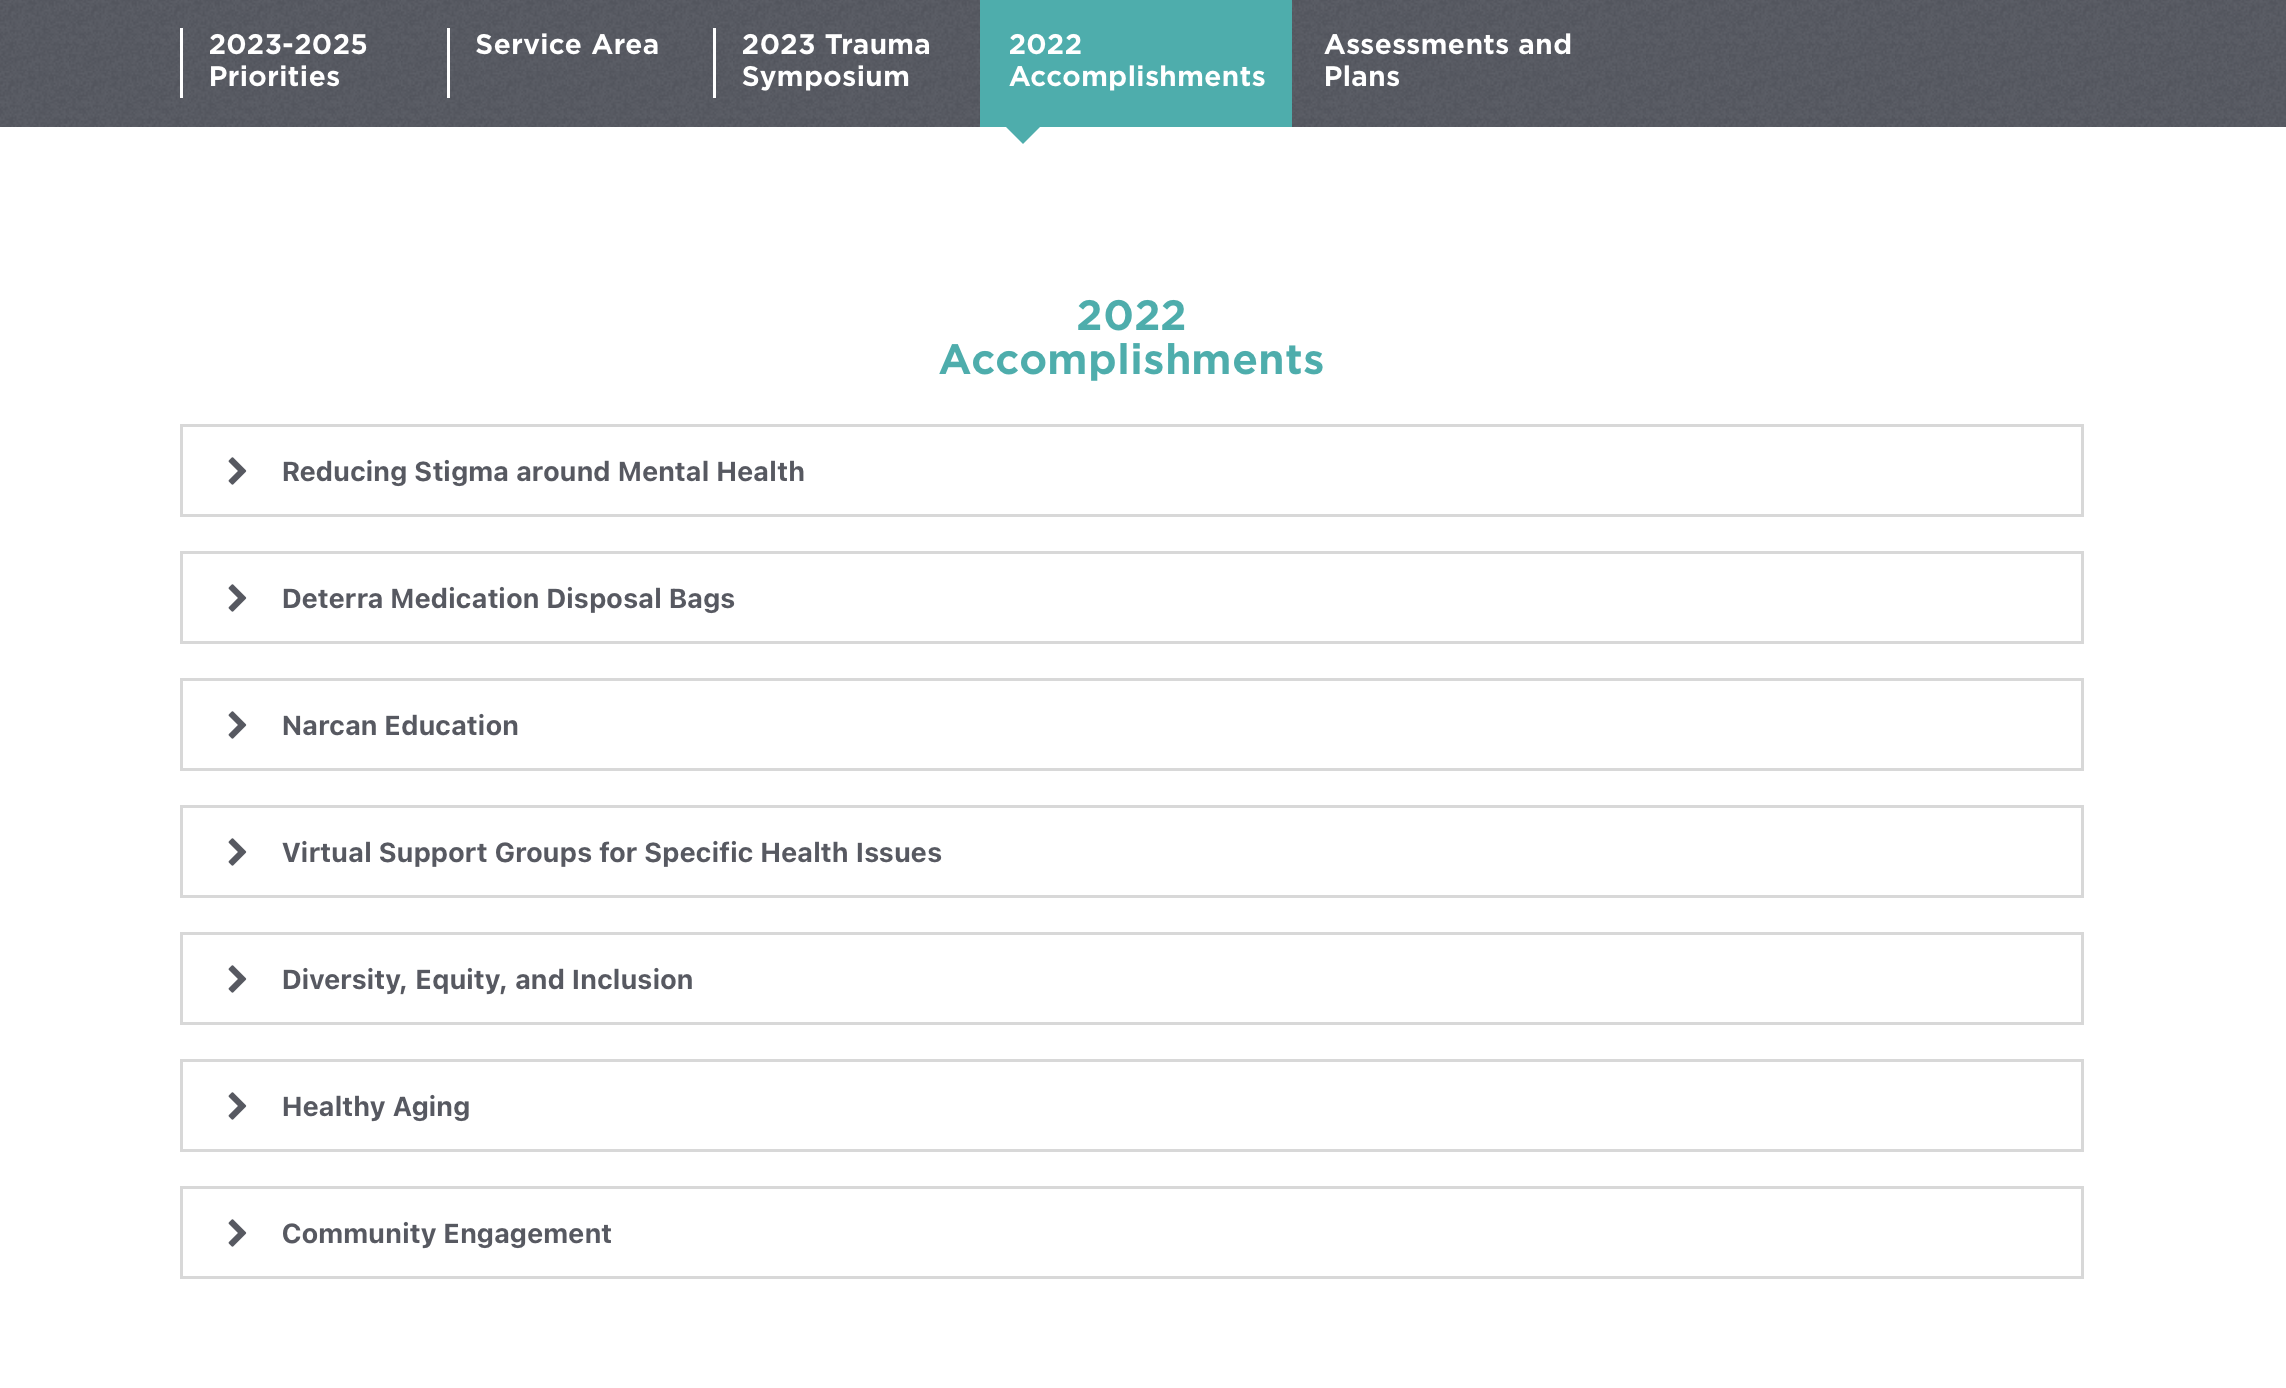
Task: Switch to the 2023 Trauma Symposium tab
Action: (x=834, y=60)
